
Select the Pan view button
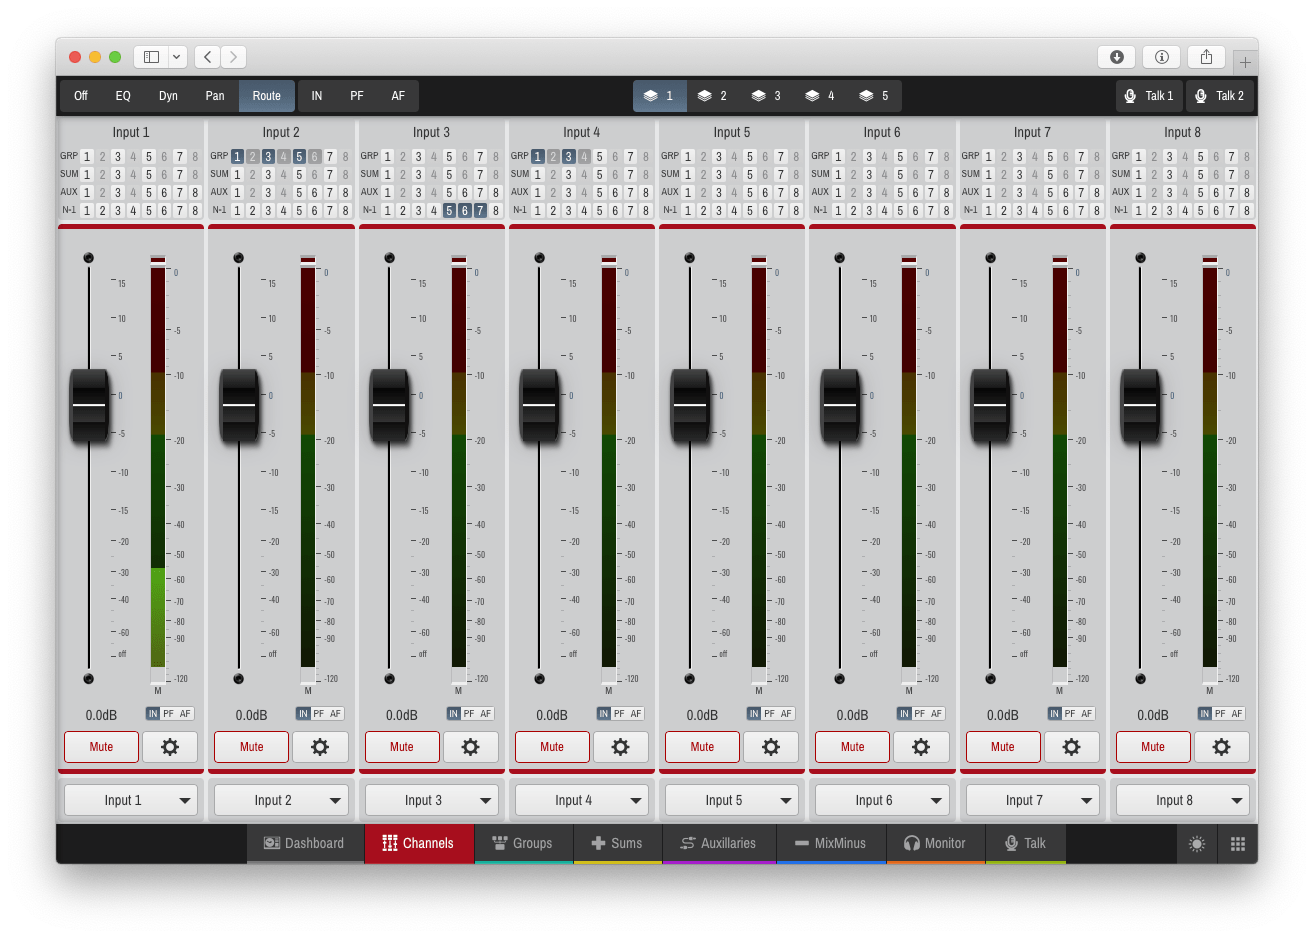215,96
